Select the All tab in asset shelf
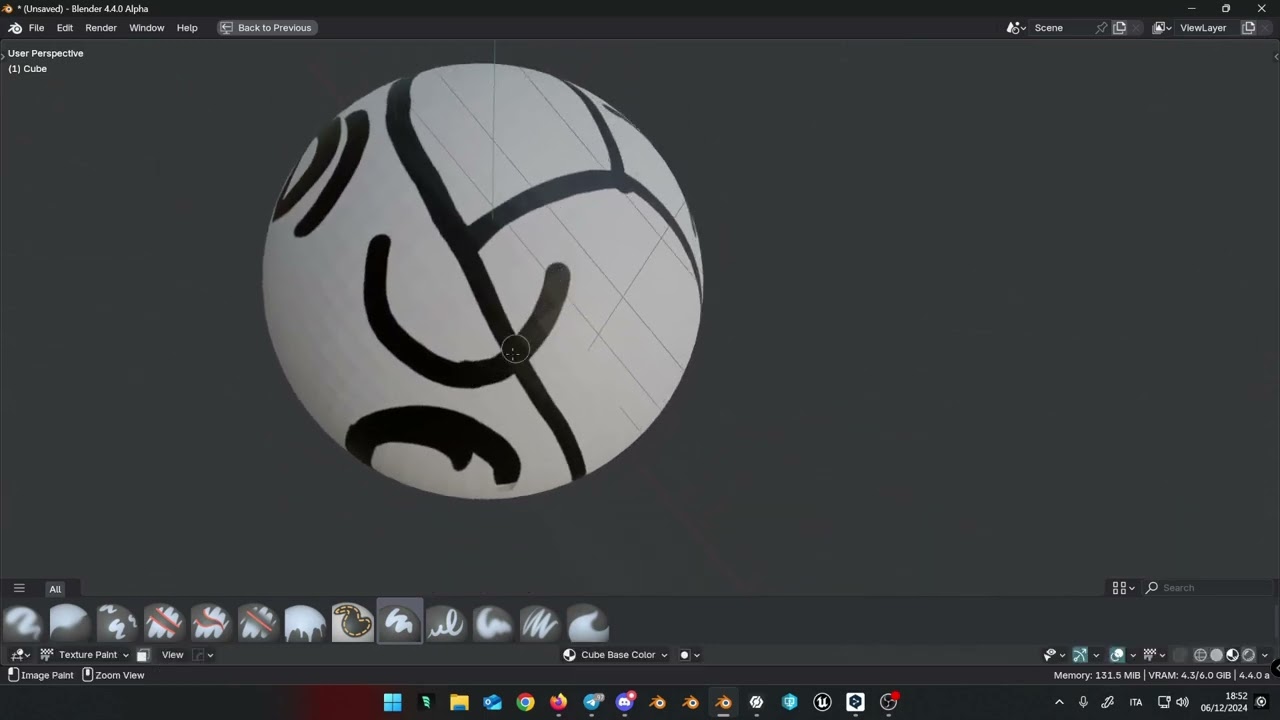1280x720 pixels. 55,589
